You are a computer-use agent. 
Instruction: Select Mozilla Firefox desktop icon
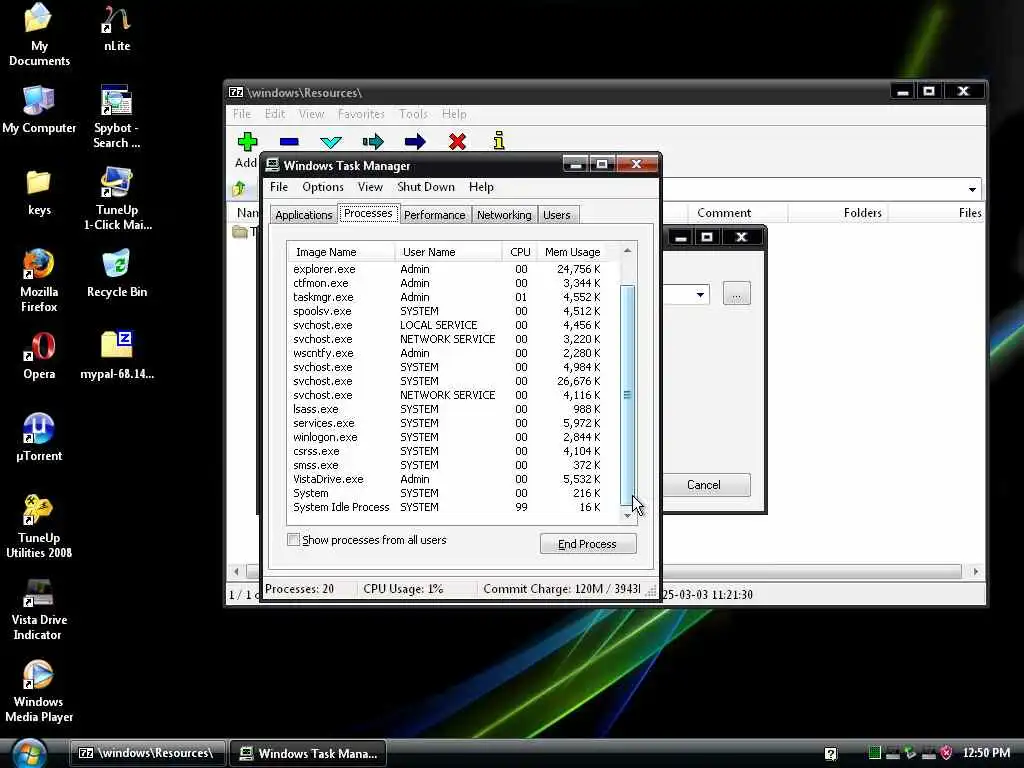(x=39, y=281)
